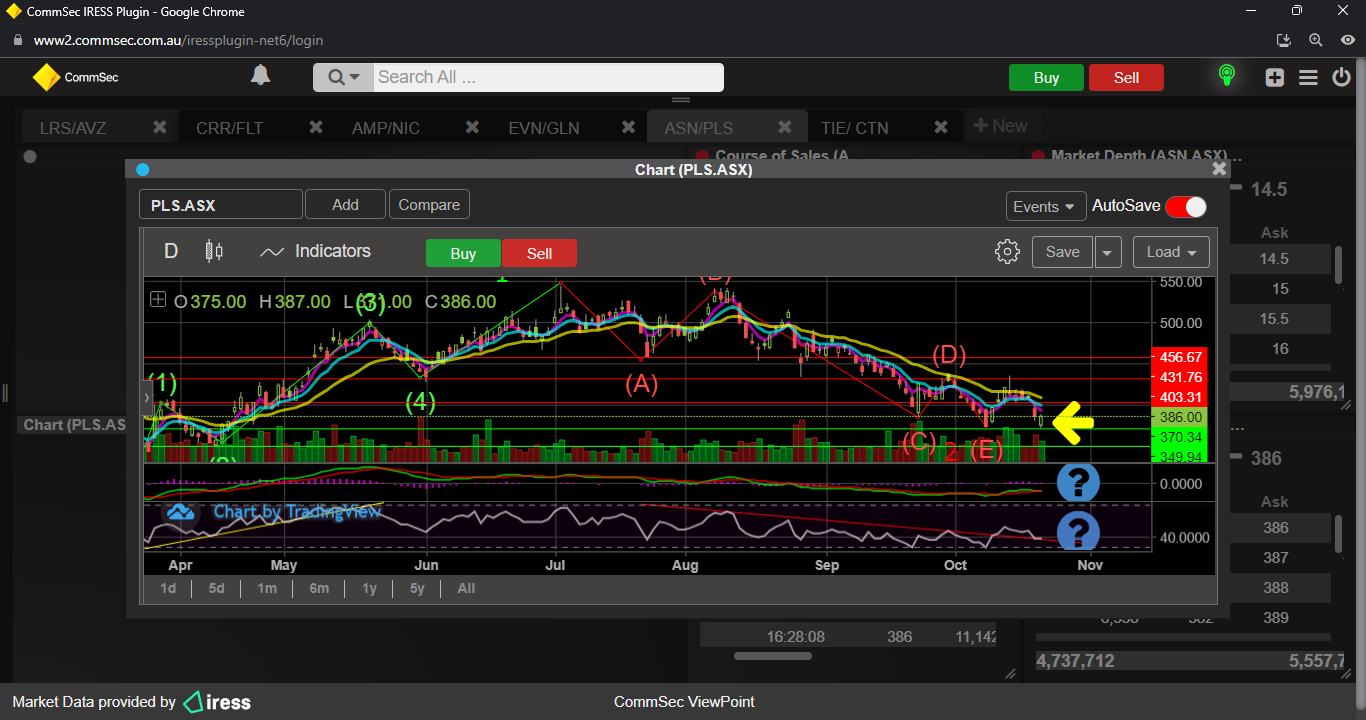Image resolution: width=1366 pixels, height=720 pixels.
Task: Click the upper blue question mark icon
Action: [1078, 483]
